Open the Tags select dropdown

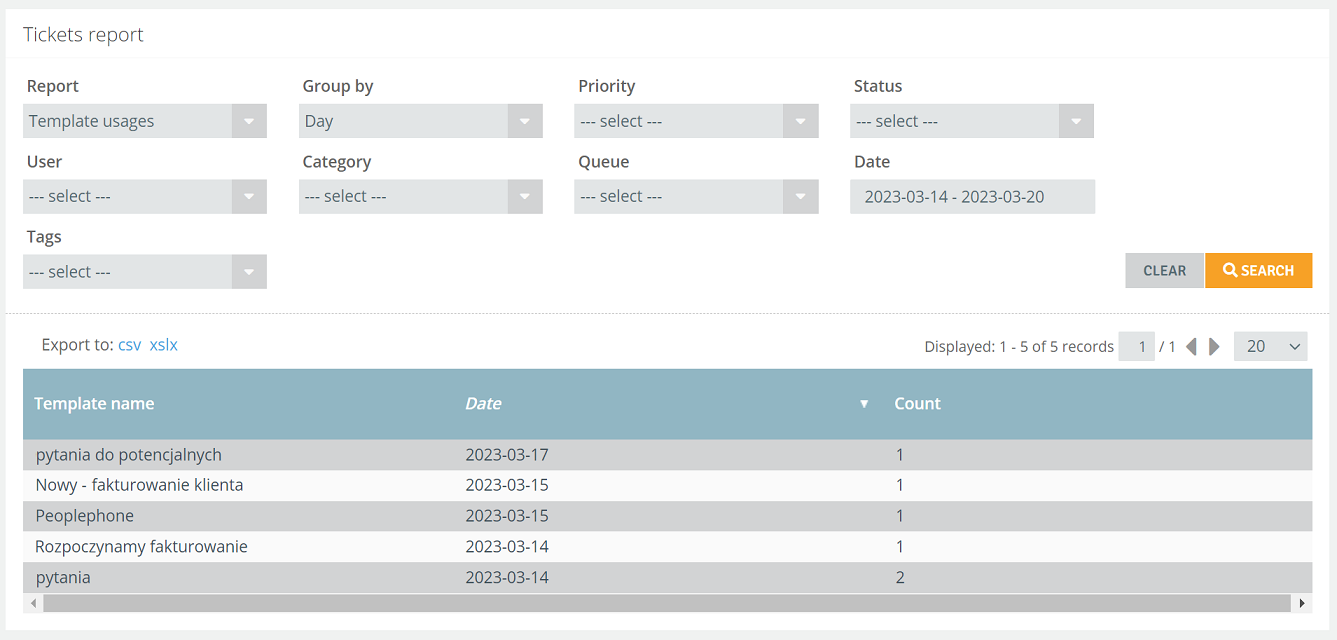(x=145, y=271)
